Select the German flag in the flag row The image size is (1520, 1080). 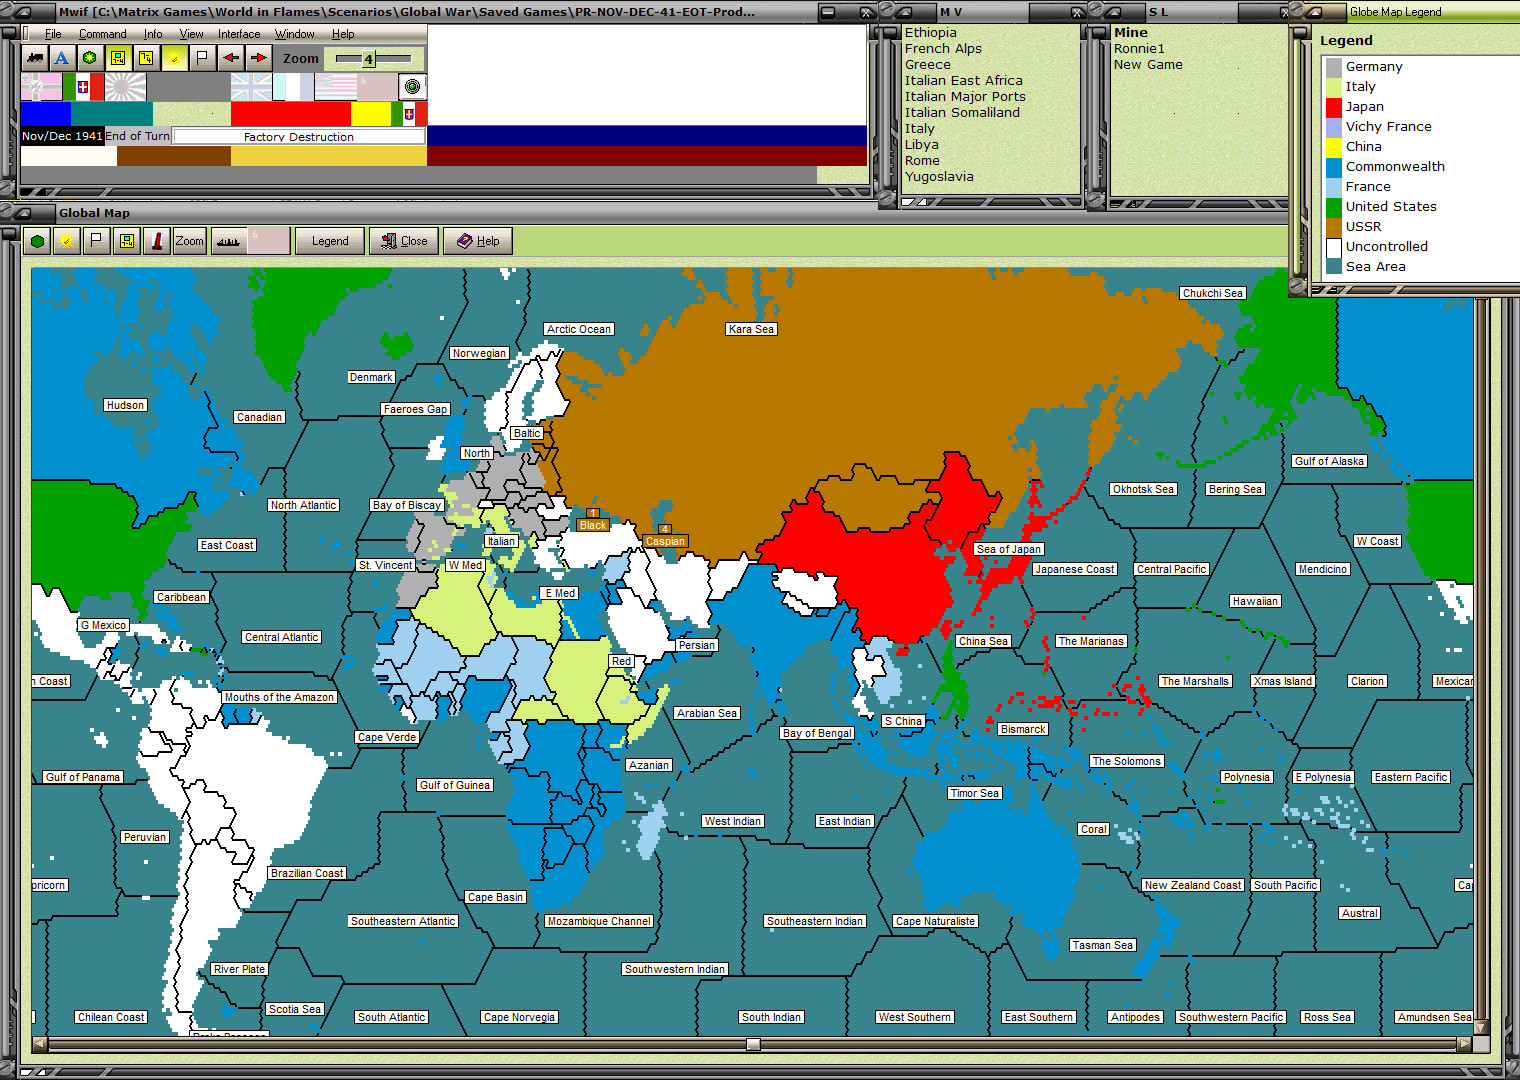(41, 87)
